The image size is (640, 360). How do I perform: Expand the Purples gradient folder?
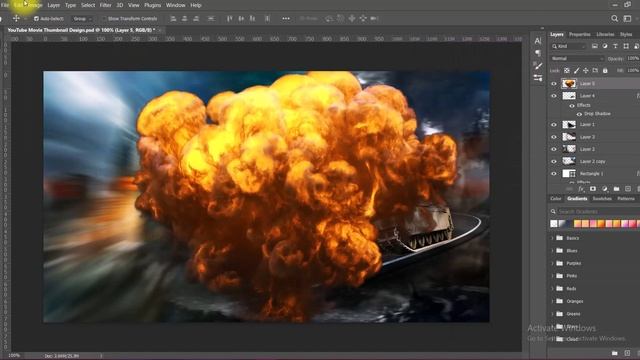(553, 263)
